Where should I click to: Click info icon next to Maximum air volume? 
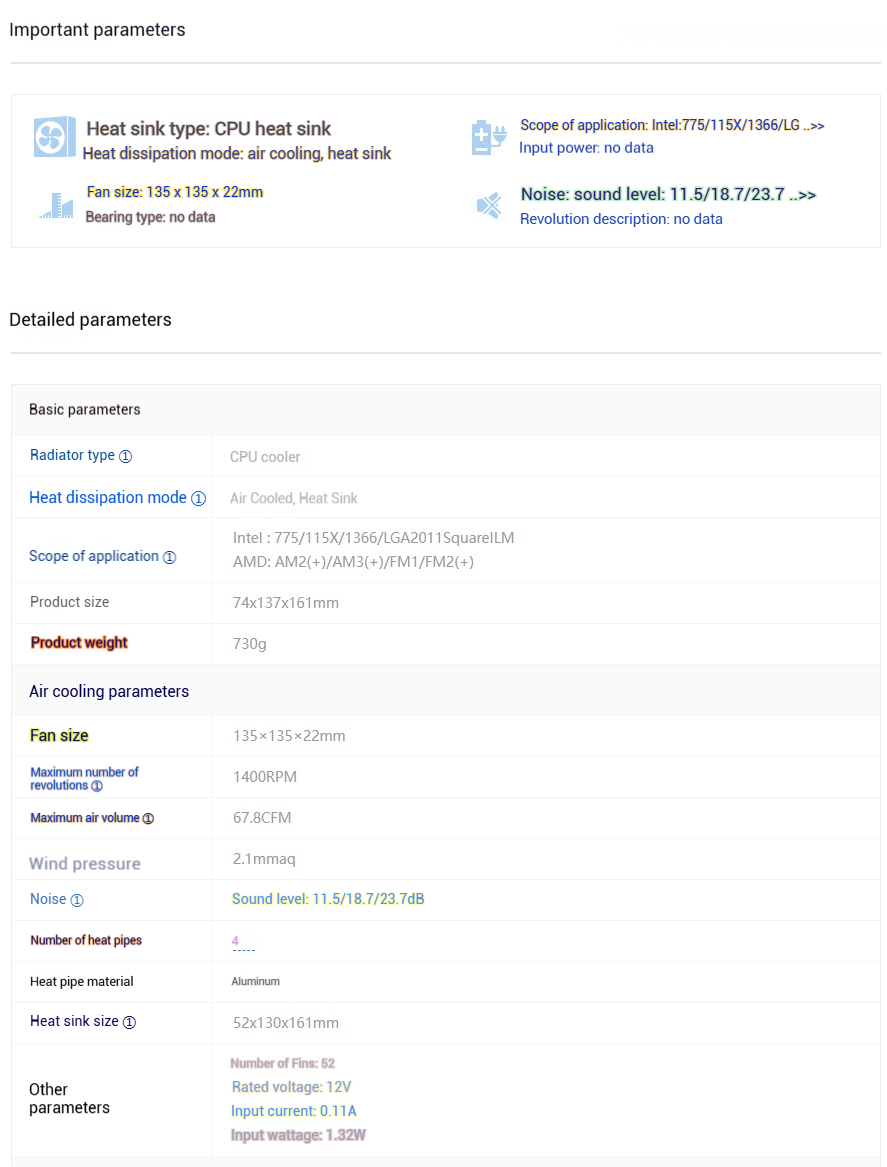tap(148, 819)
